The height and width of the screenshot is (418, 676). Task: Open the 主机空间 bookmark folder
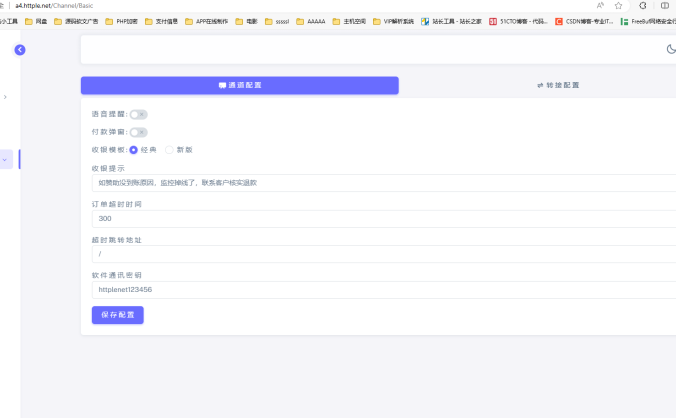coord(349,21)
